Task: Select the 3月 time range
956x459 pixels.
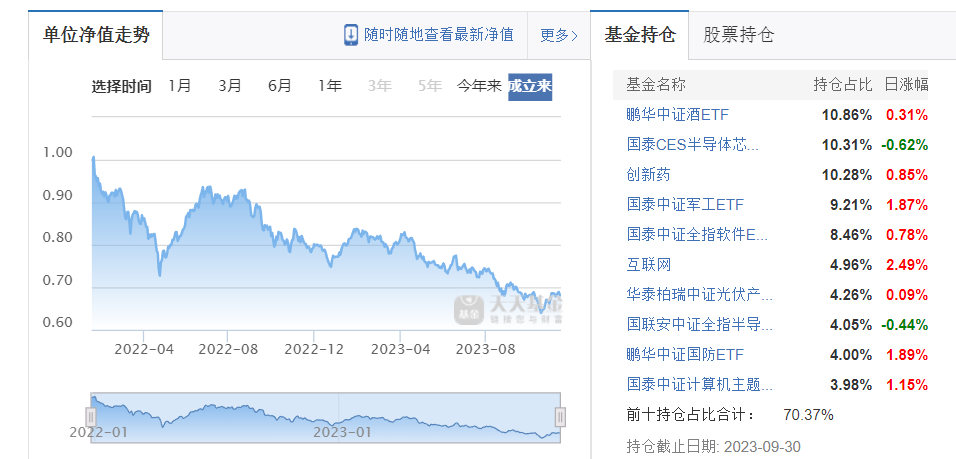Action: 230,86
